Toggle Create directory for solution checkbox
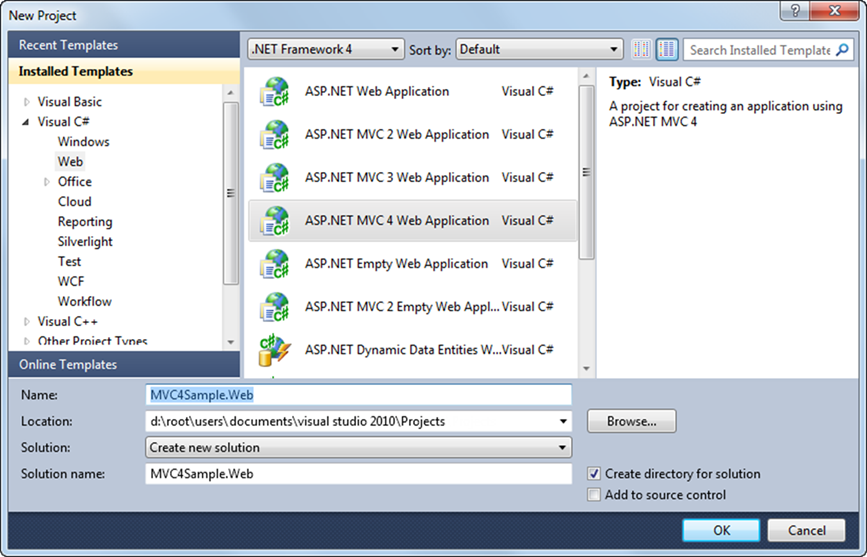The image size is (867, 557). 594,474
